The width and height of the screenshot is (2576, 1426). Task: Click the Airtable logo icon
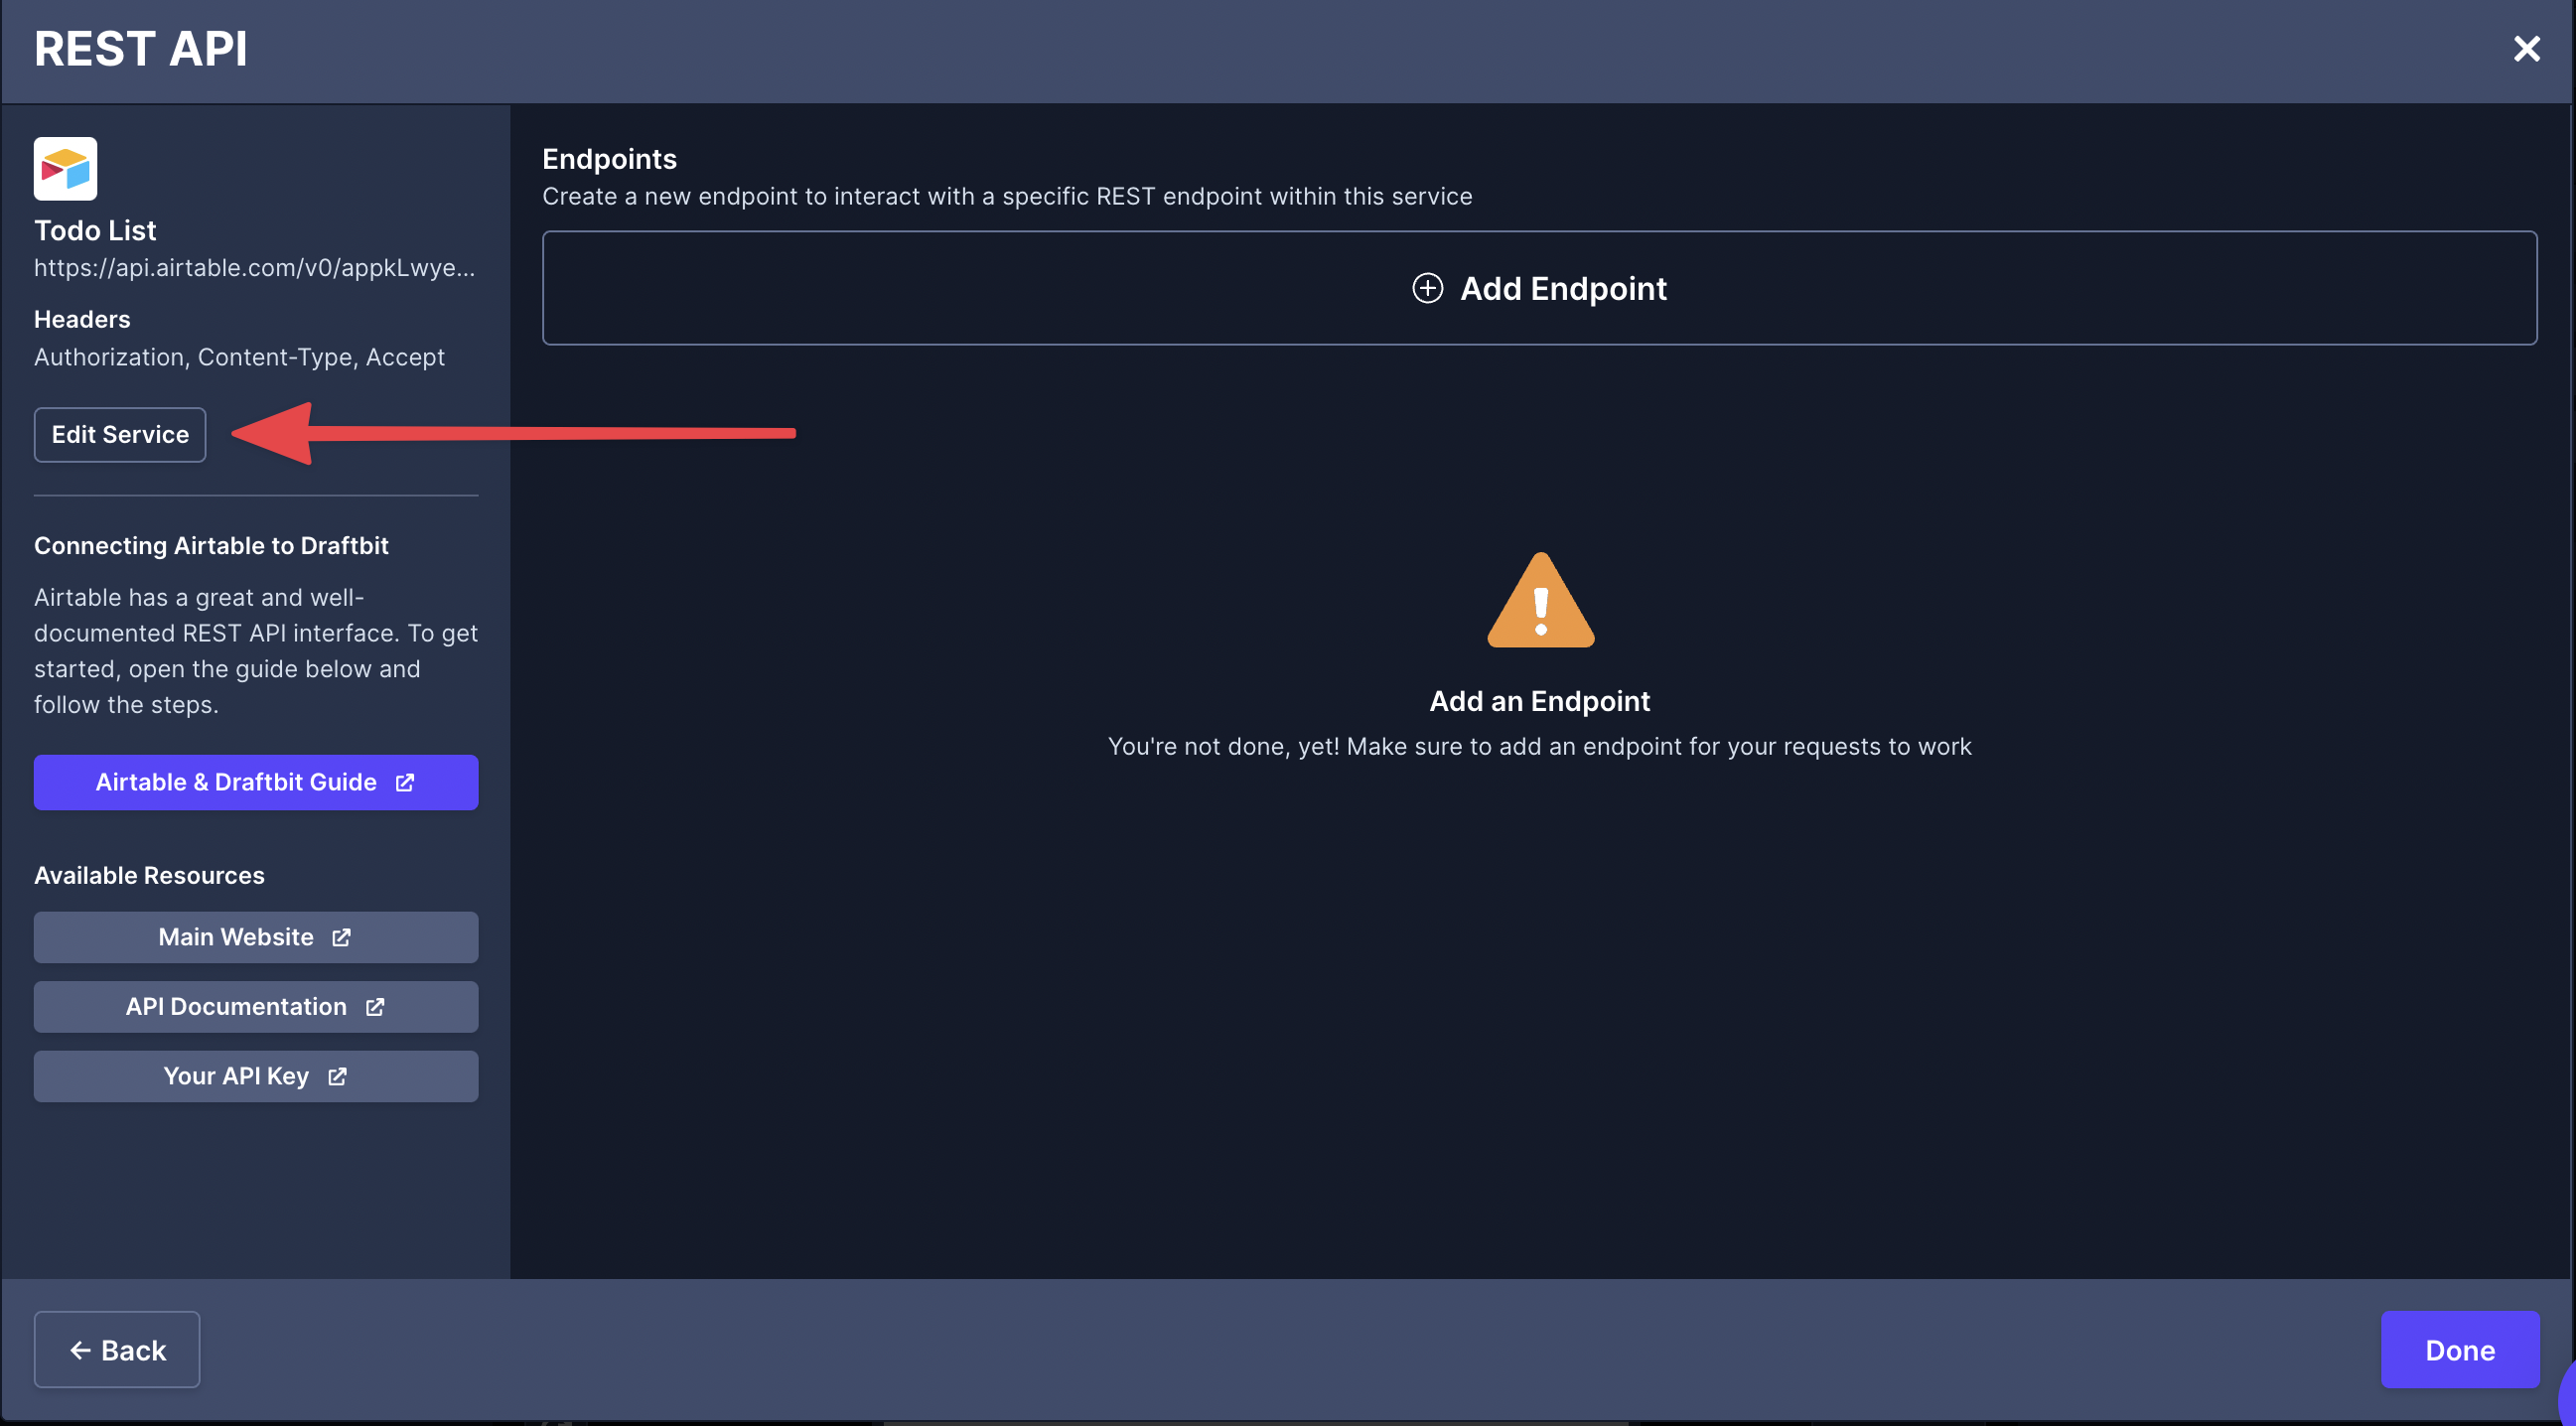[65, 169]
